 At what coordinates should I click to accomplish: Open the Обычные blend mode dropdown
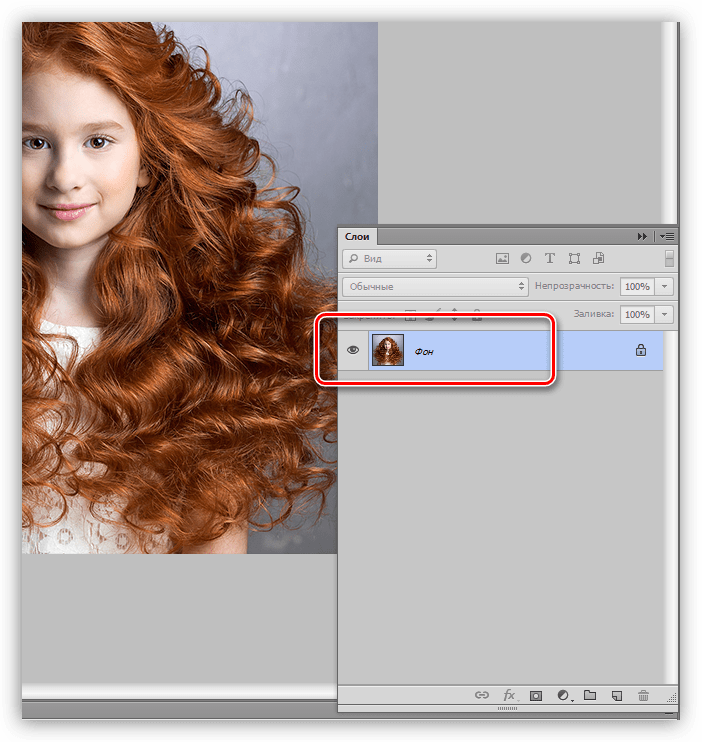point(435,287)
